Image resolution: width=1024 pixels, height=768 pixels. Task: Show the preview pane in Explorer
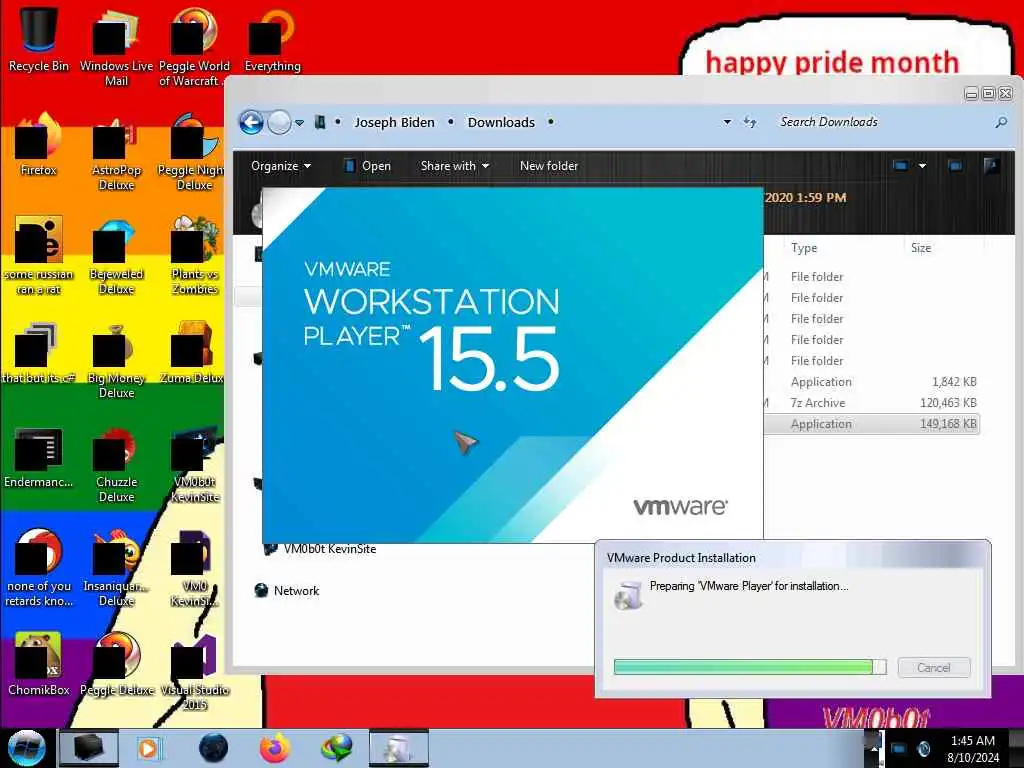pos(955,166)
